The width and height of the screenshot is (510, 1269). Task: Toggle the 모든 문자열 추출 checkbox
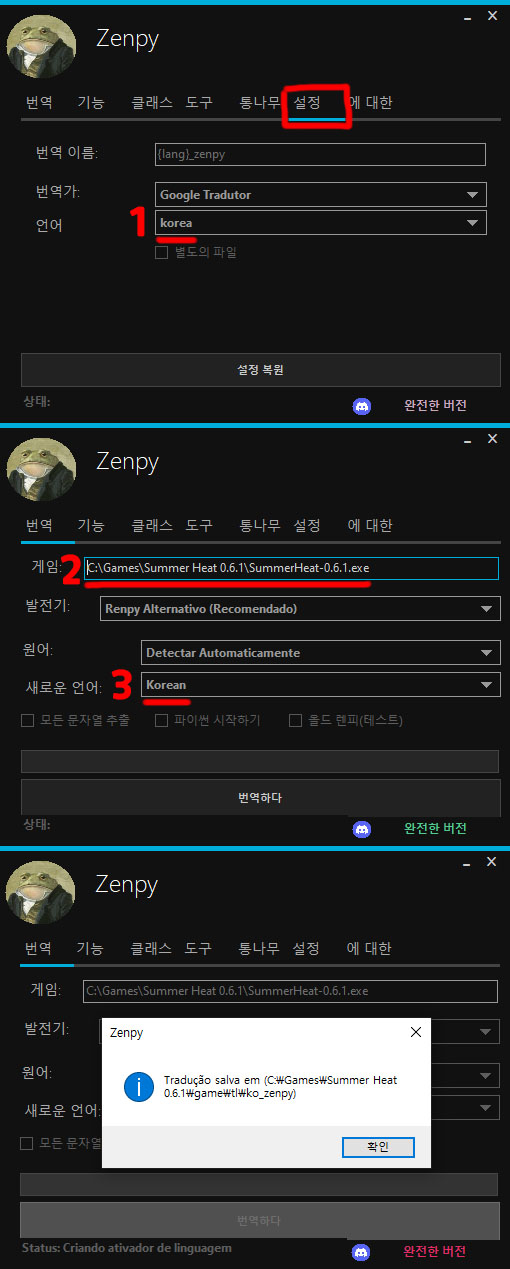click(x=27, y=720)
